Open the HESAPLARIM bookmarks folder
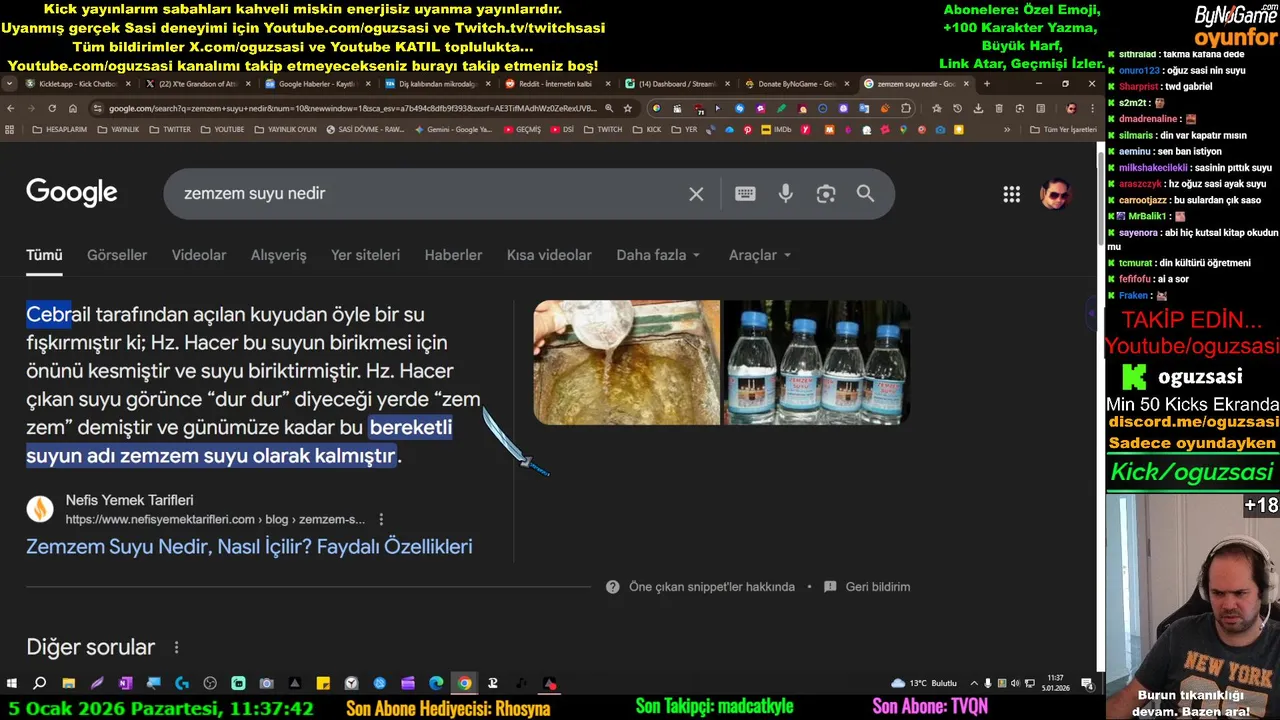 60,130
